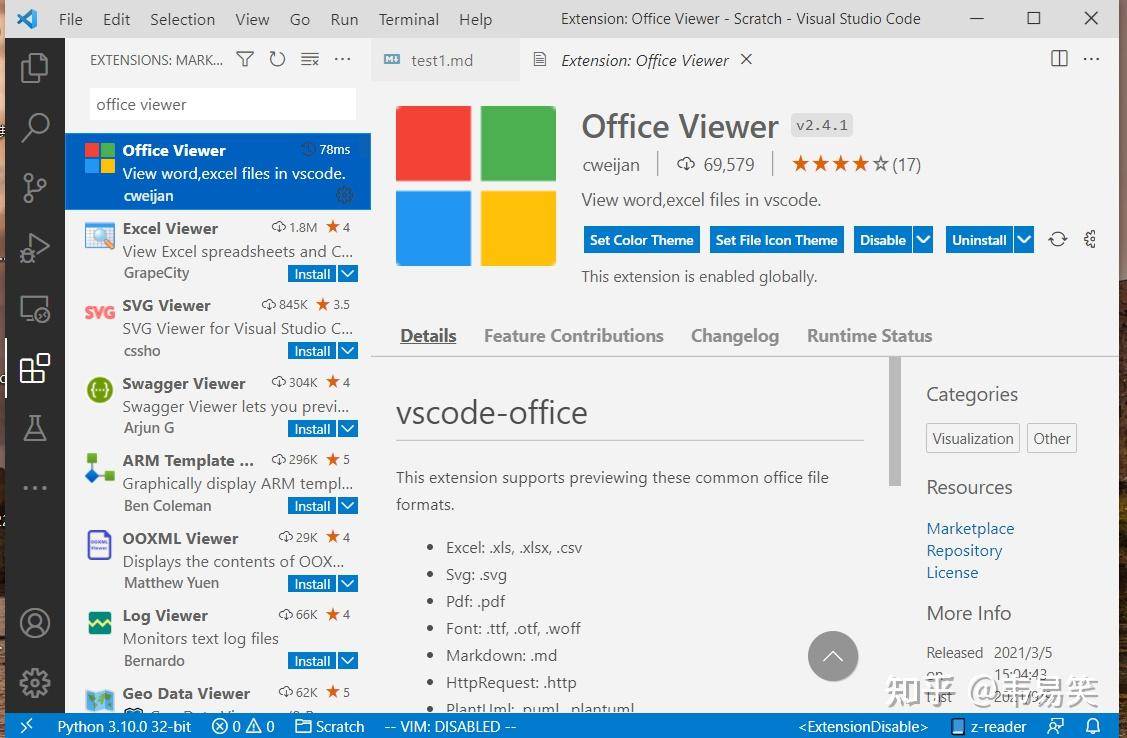Screen dimensions: 1127x738
Task: Click the scroll-to-top round button
Action: pyautogui.click(x=833, y=656)
